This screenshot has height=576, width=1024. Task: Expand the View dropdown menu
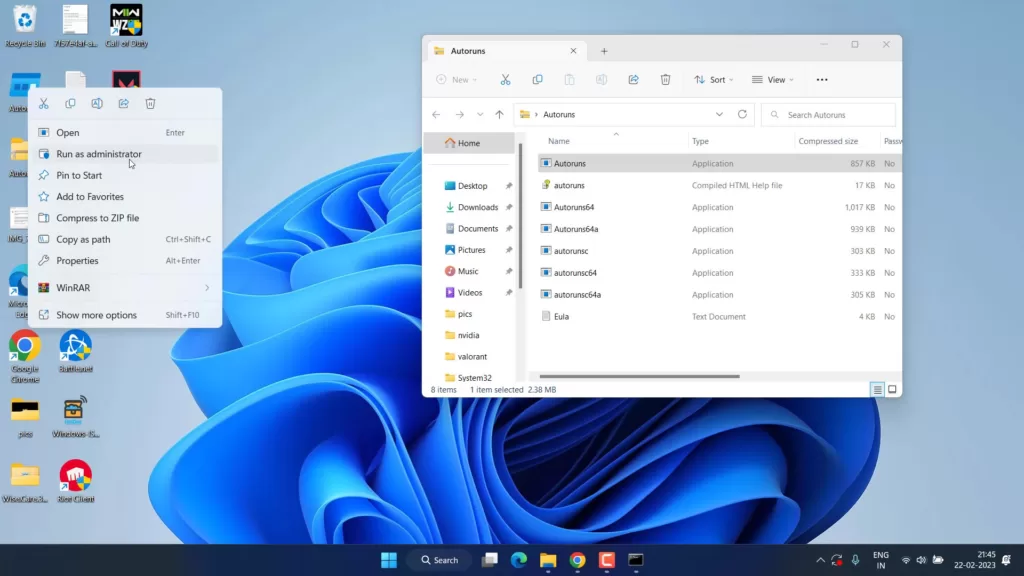pyautogui.click(x=773, y=80)
